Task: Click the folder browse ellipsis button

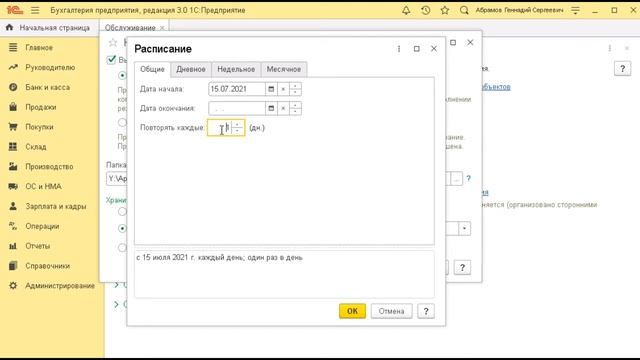Action: [x=456, y=178]
